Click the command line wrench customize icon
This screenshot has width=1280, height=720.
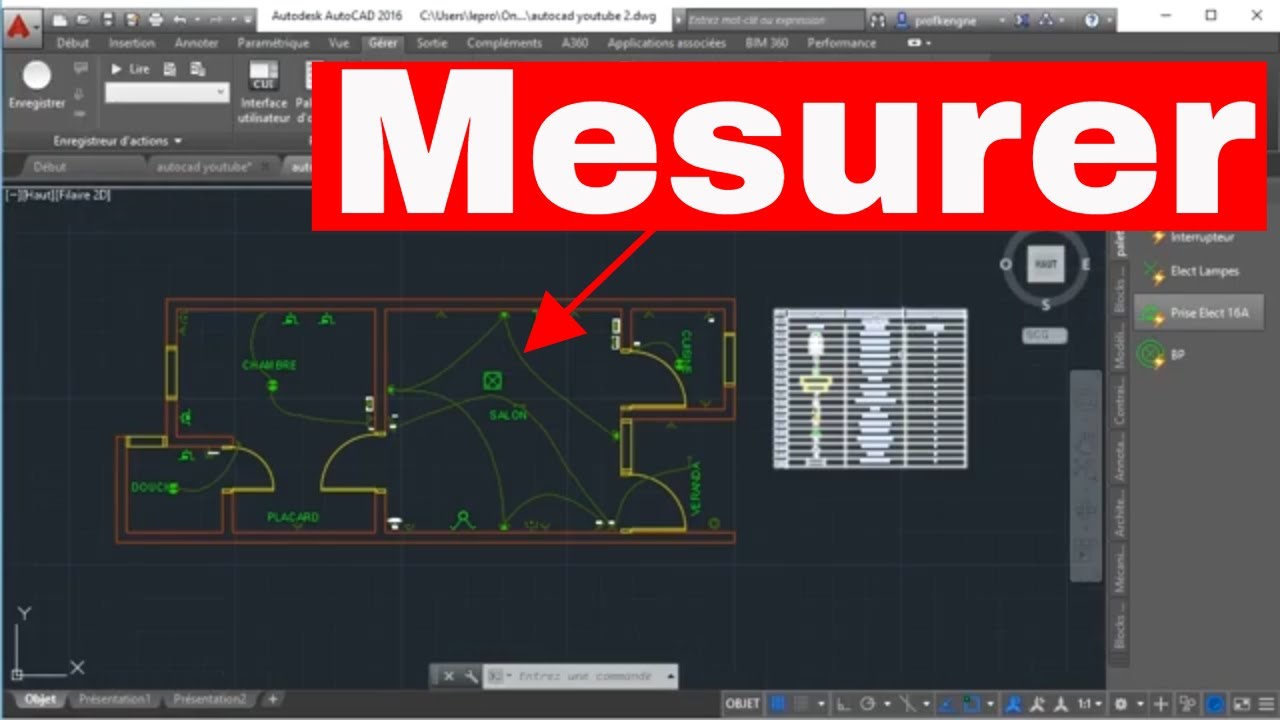coord(471,676)
